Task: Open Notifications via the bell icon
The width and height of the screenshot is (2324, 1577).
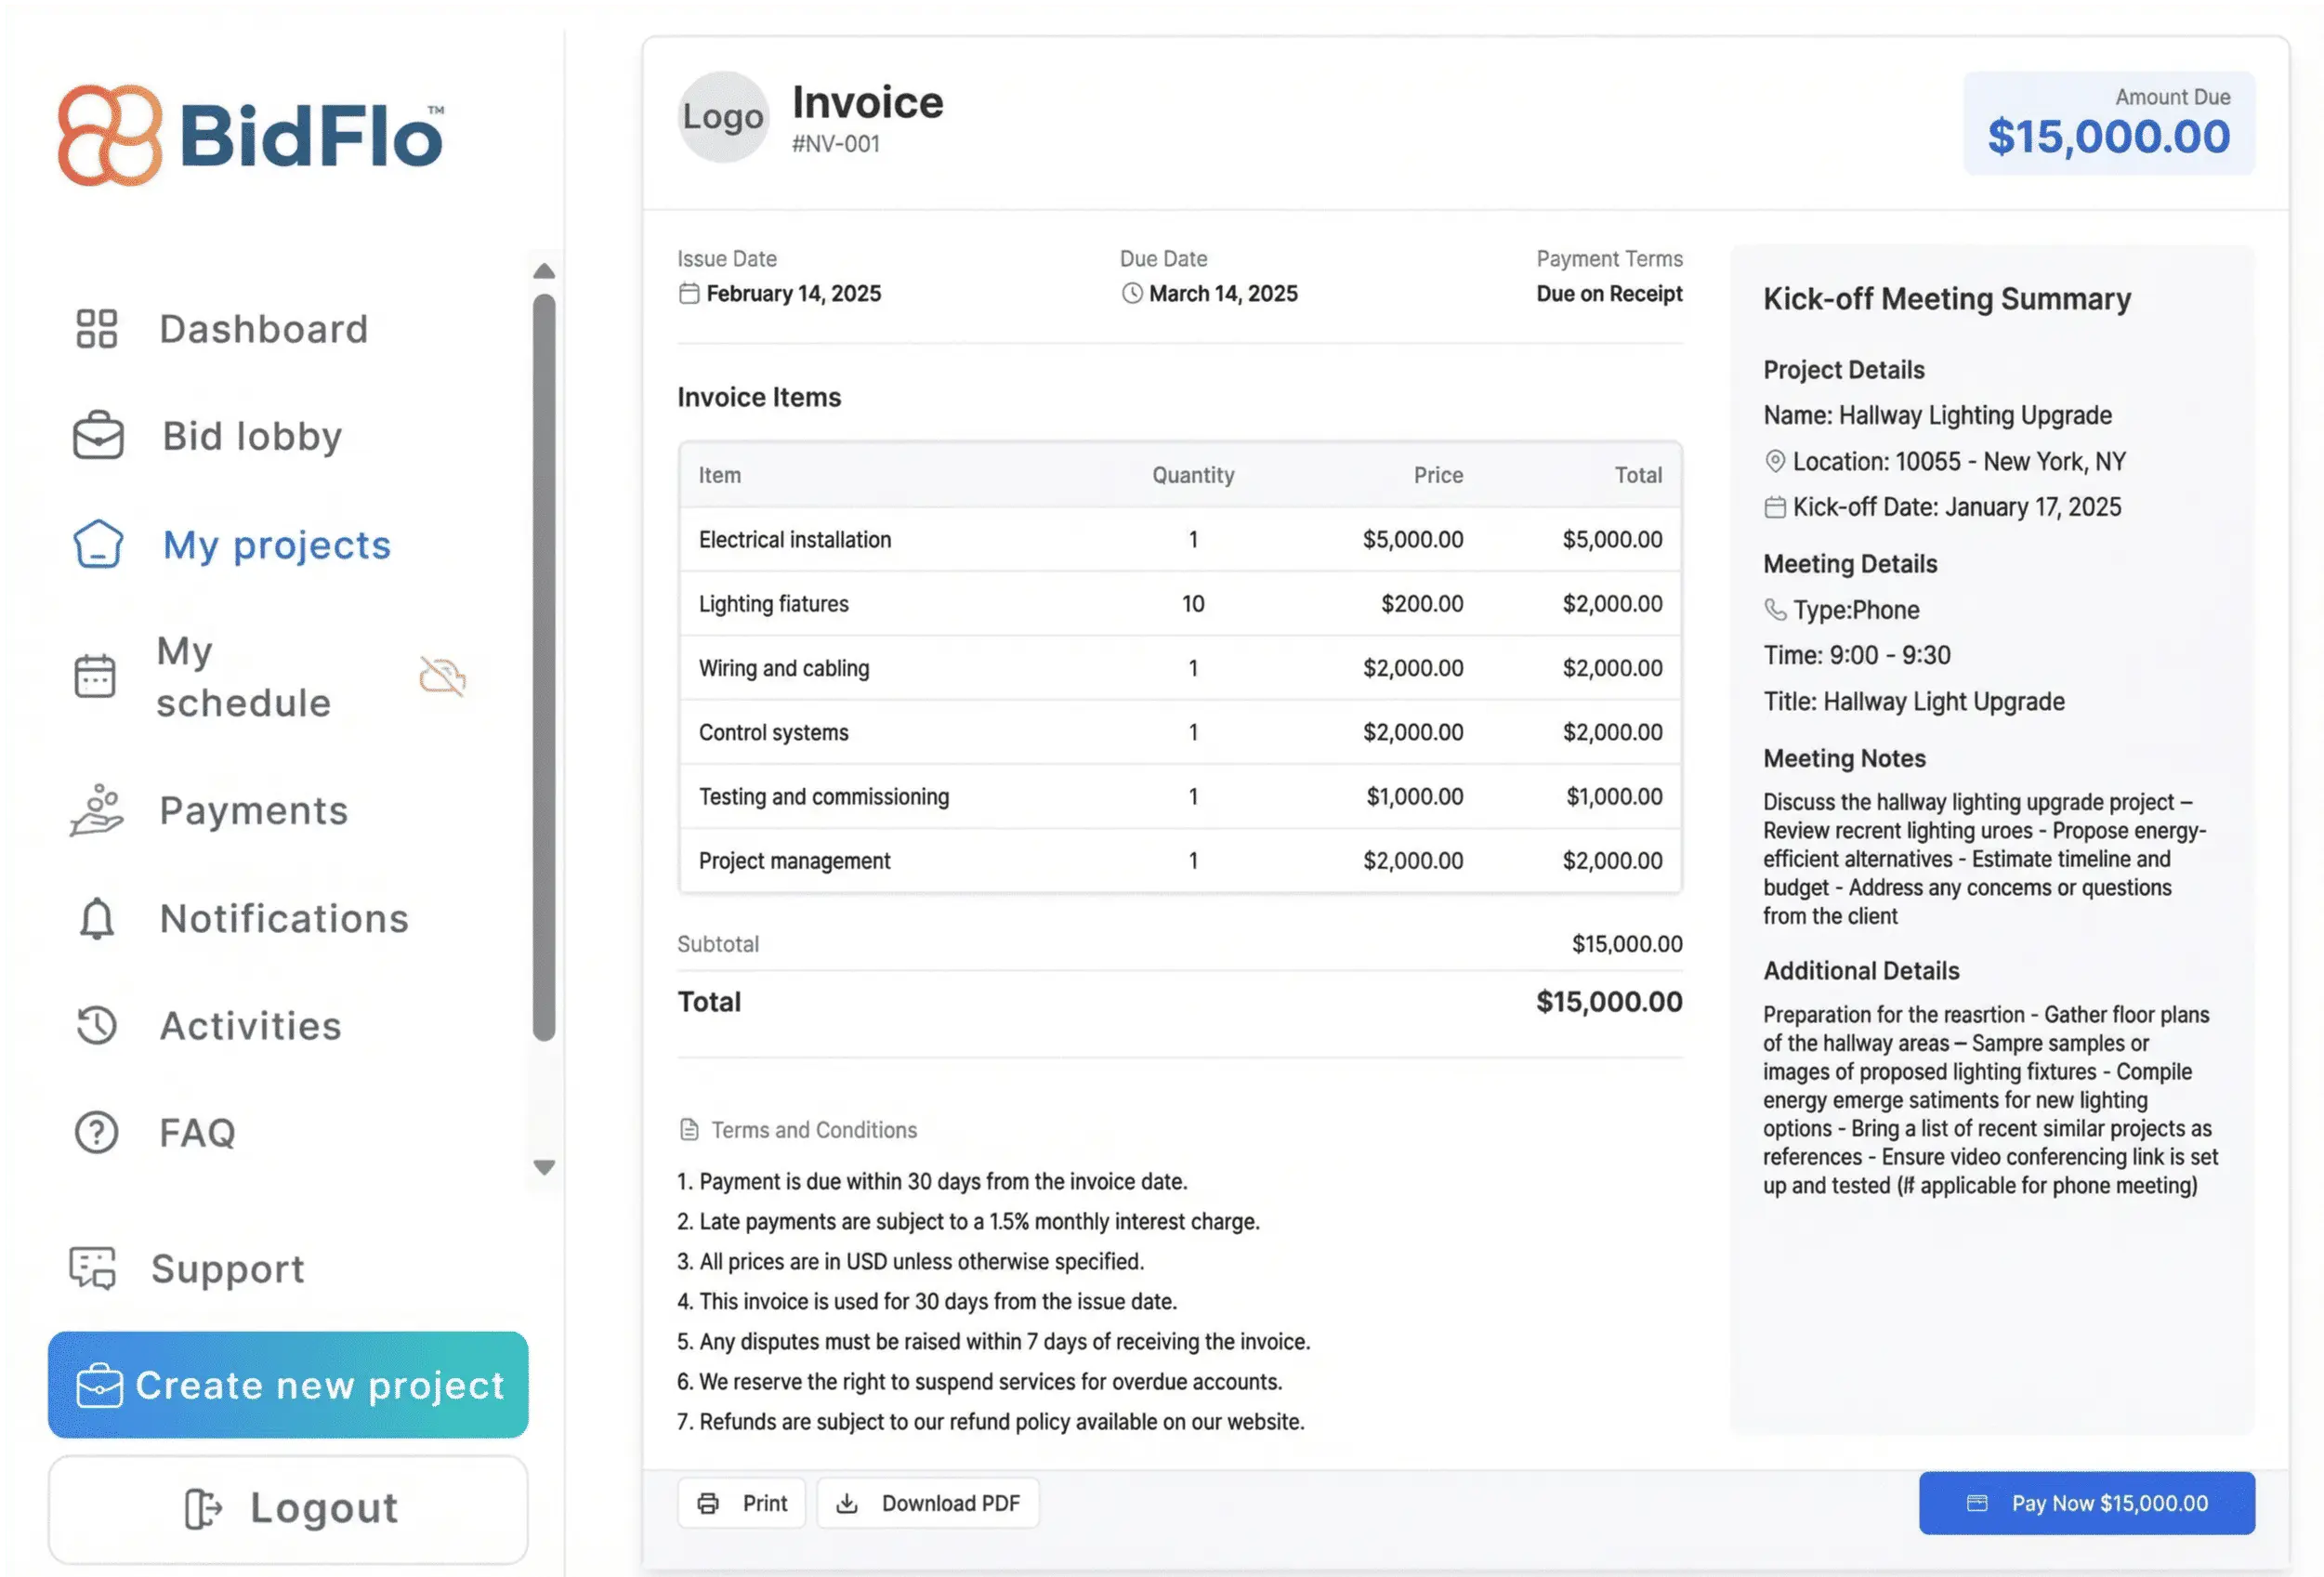Action: click(96, 918)
